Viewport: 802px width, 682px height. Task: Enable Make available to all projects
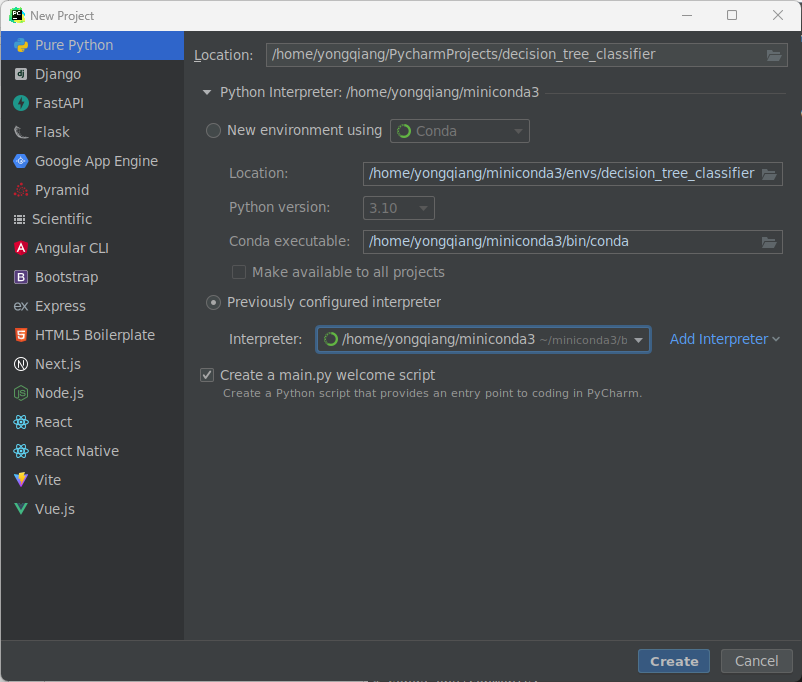pyautogui.click(x=238, y=271)
